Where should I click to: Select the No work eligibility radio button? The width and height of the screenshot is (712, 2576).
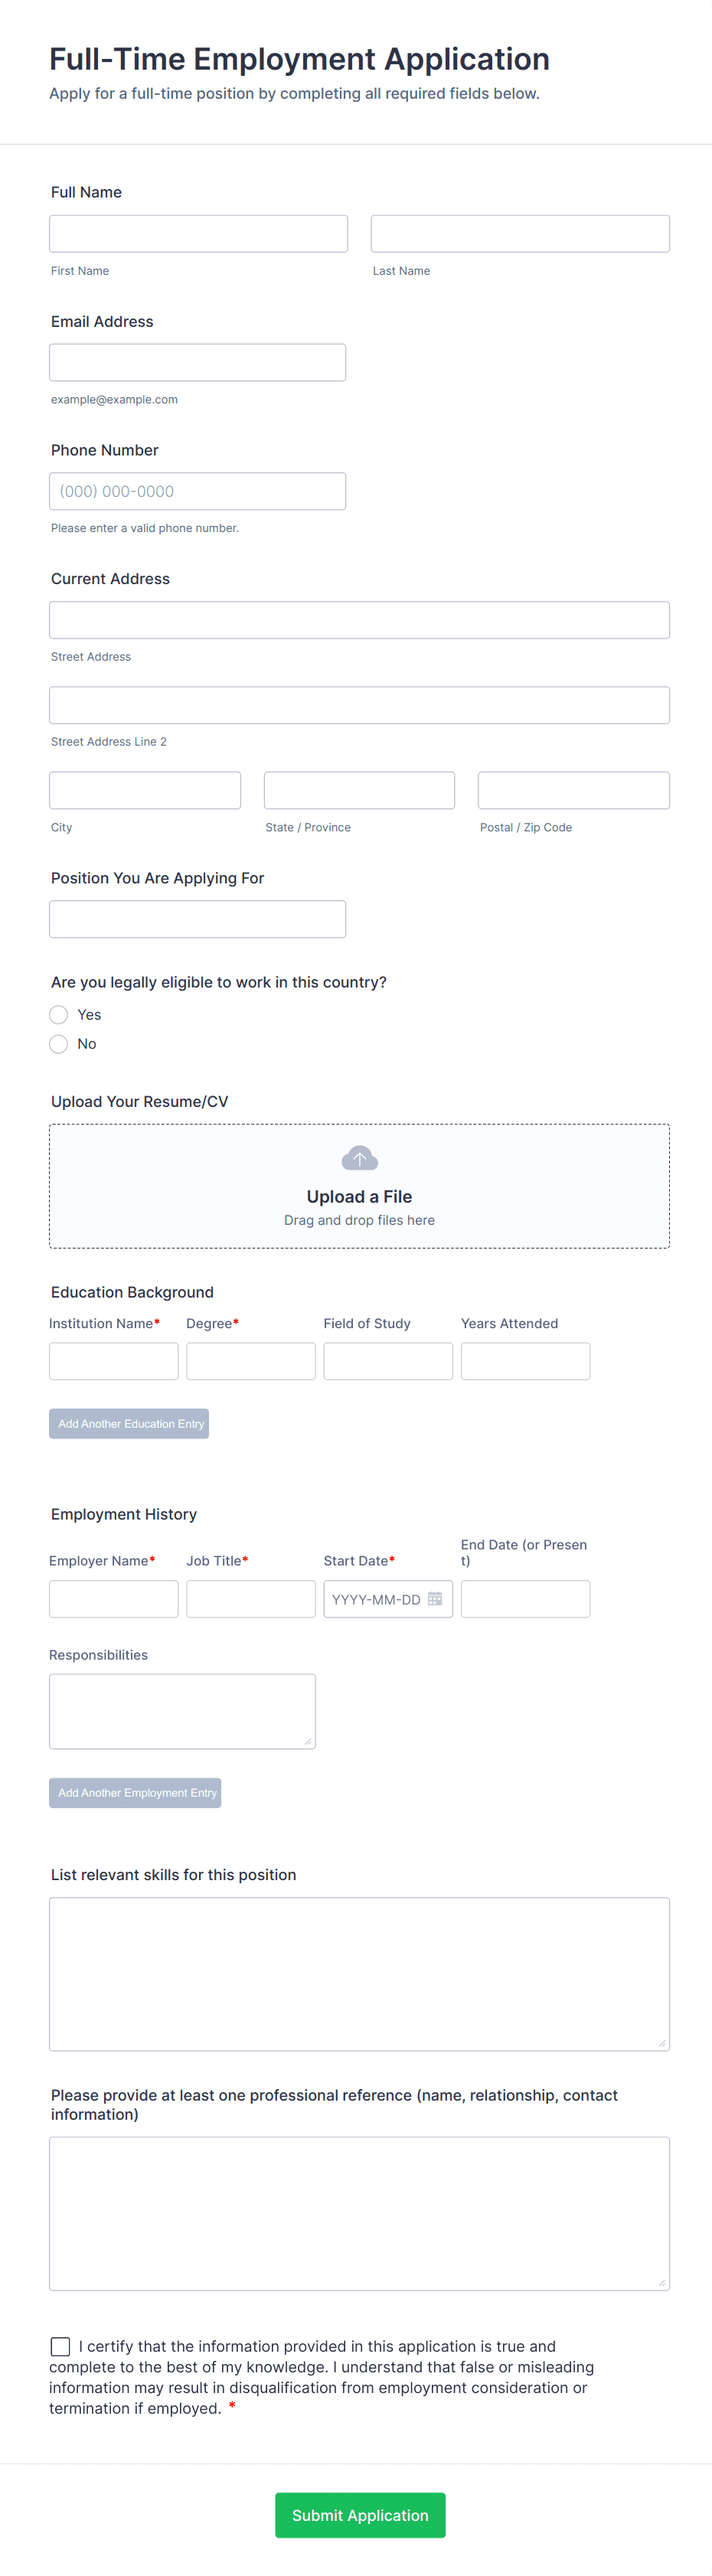tap(58, 1043)
